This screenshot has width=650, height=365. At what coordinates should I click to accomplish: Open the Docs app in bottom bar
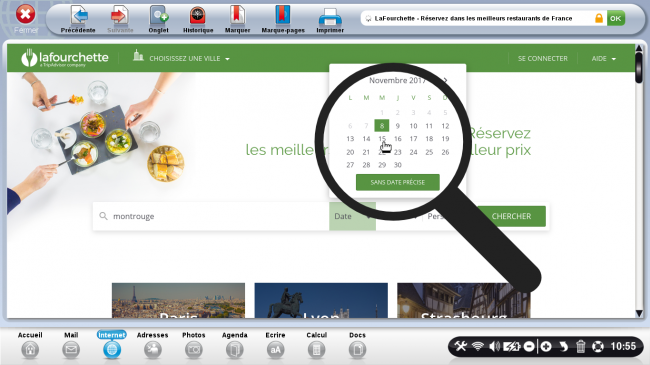tap(357, 345)
